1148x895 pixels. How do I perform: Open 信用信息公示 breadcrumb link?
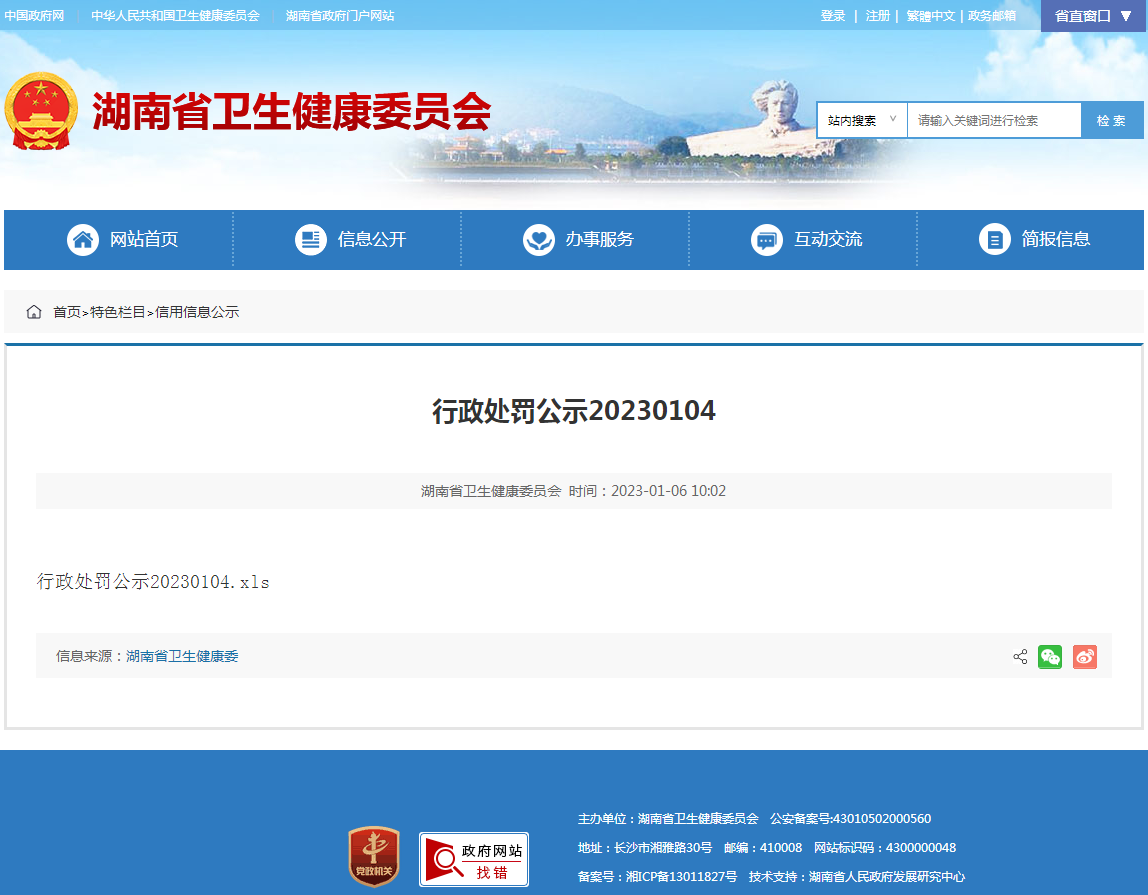click(x=197, y=312)
